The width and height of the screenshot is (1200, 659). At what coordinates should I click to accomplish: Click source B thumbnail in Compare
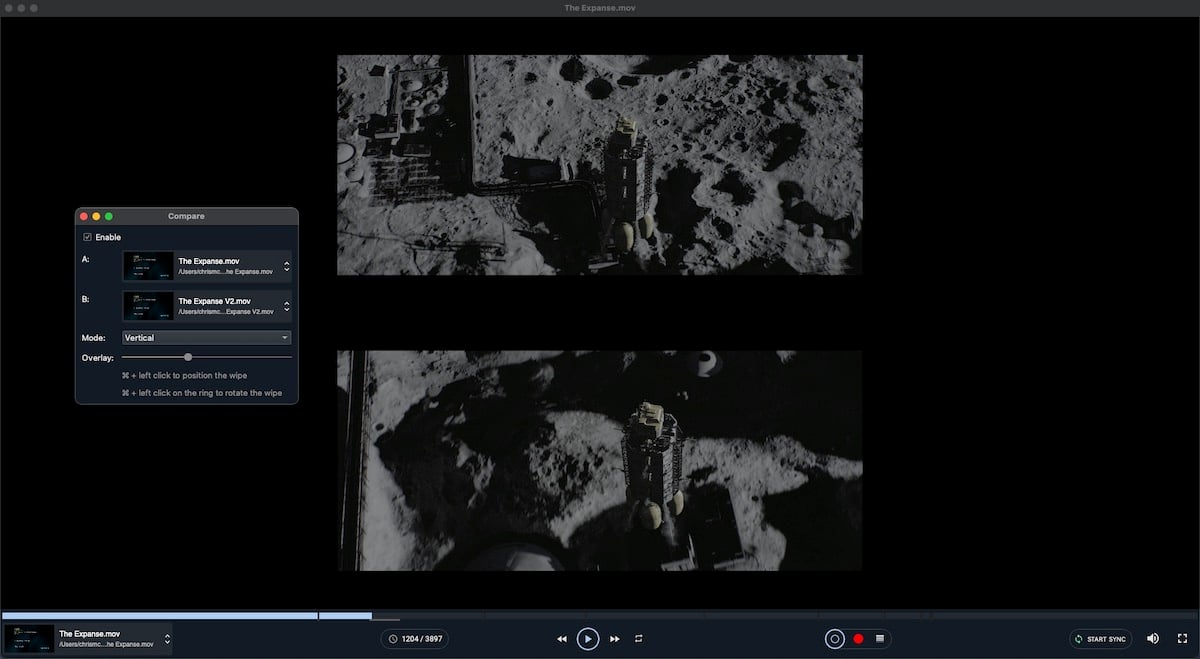(x=148, y=306)
